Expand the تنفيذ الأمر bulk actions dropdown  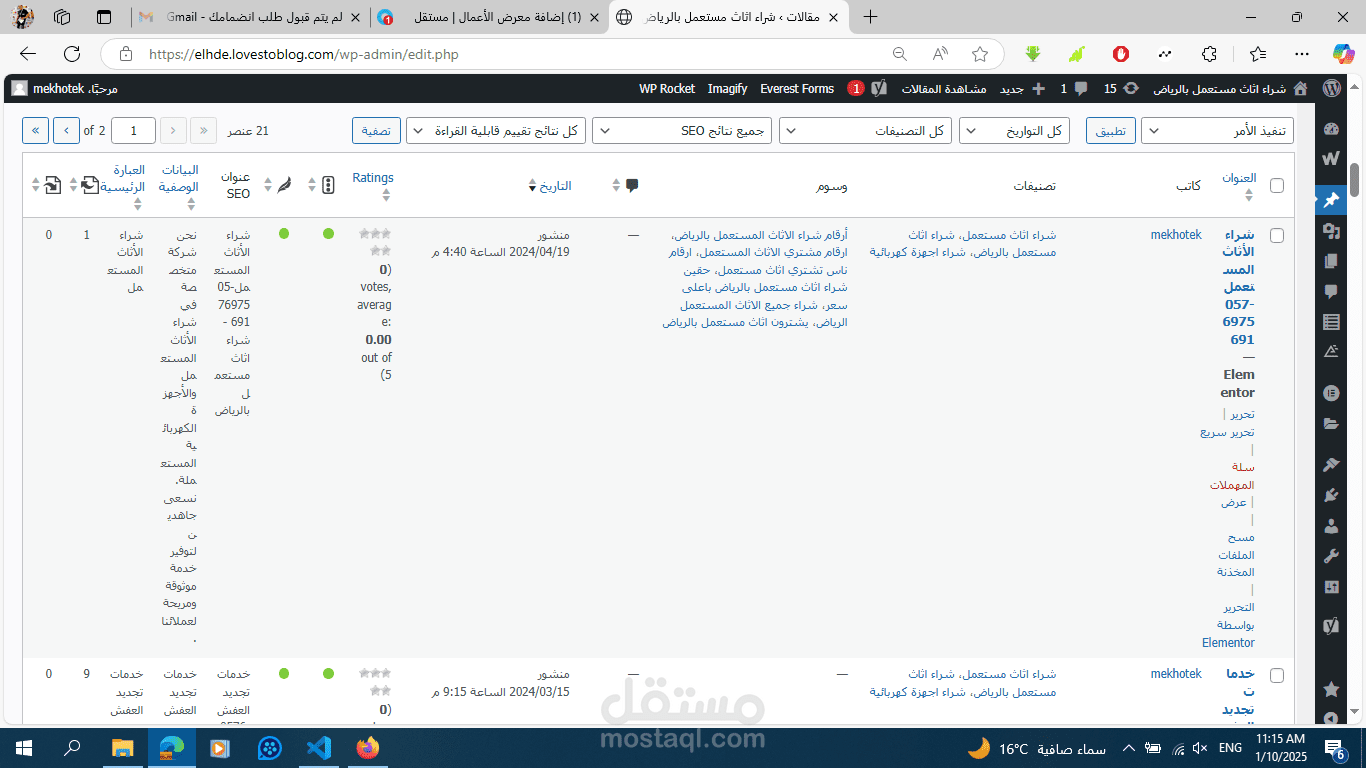click(x=1217, y=130)
